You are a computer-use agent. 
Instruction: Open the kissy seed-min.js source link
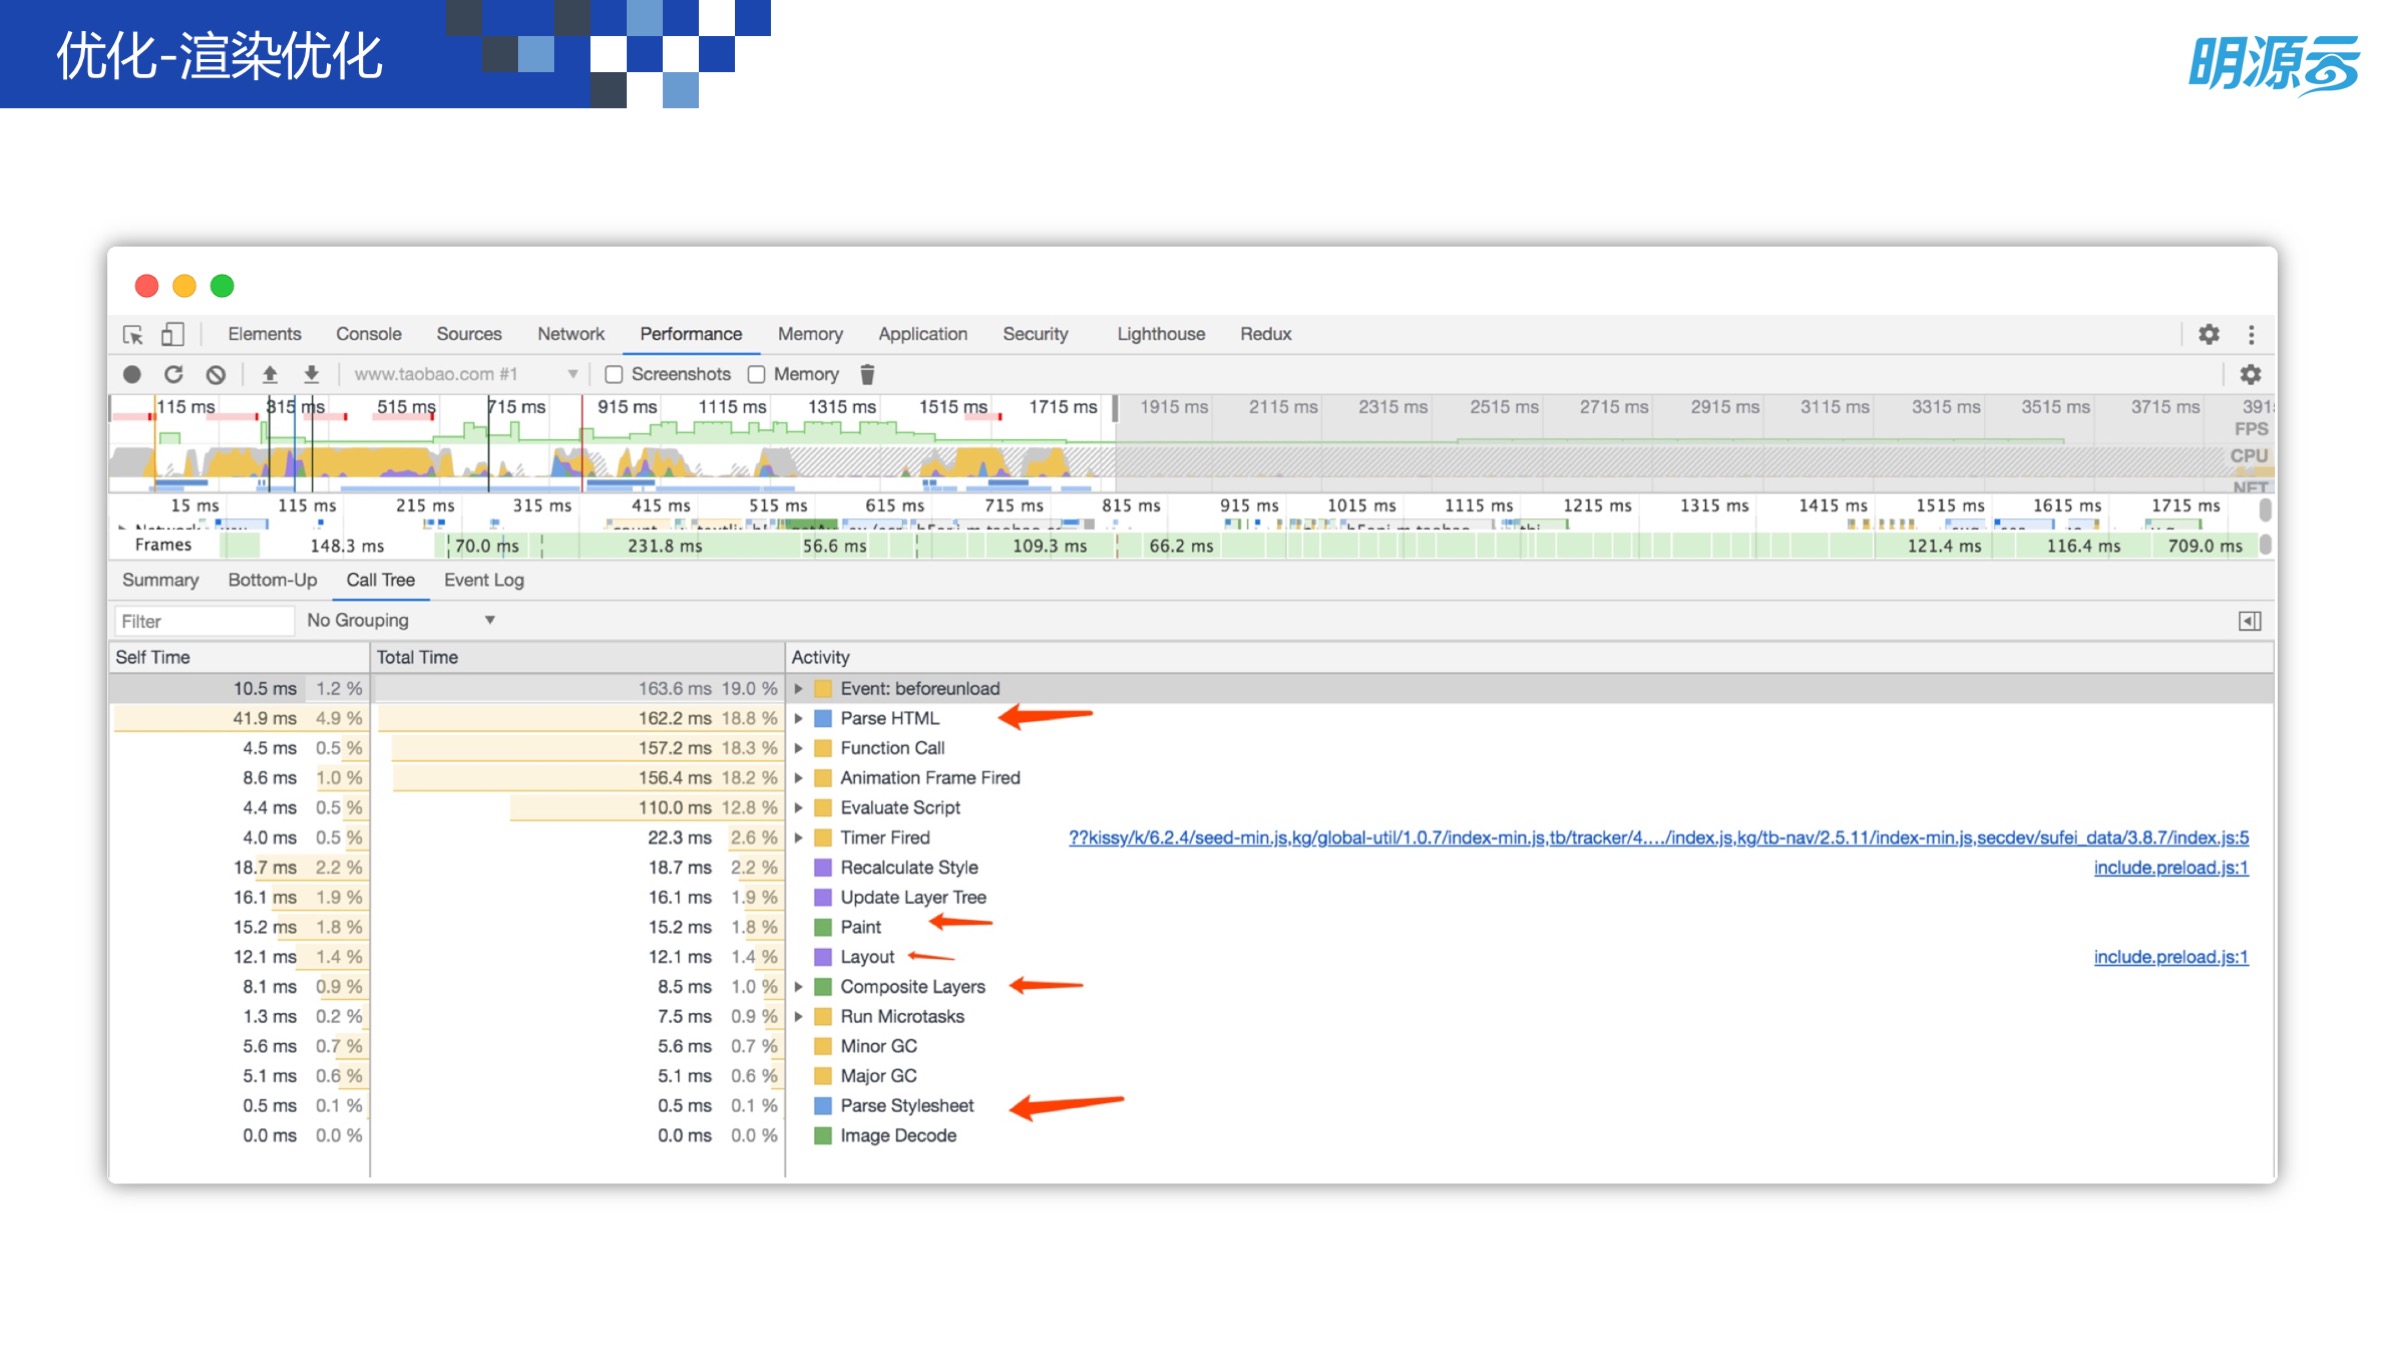[1659, 838]
